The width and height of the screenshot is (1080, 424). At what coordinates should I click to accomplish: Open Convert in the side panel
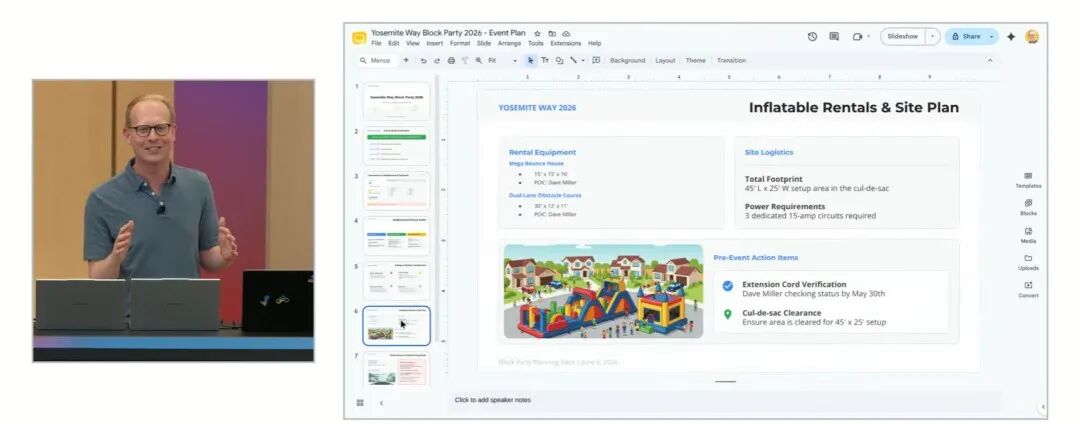[1028, 290]
